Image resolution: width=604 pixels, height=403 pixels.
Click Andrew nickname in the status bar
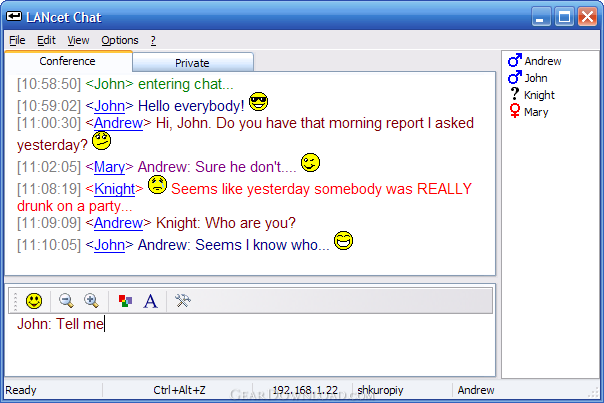click(x=476, y=390)
